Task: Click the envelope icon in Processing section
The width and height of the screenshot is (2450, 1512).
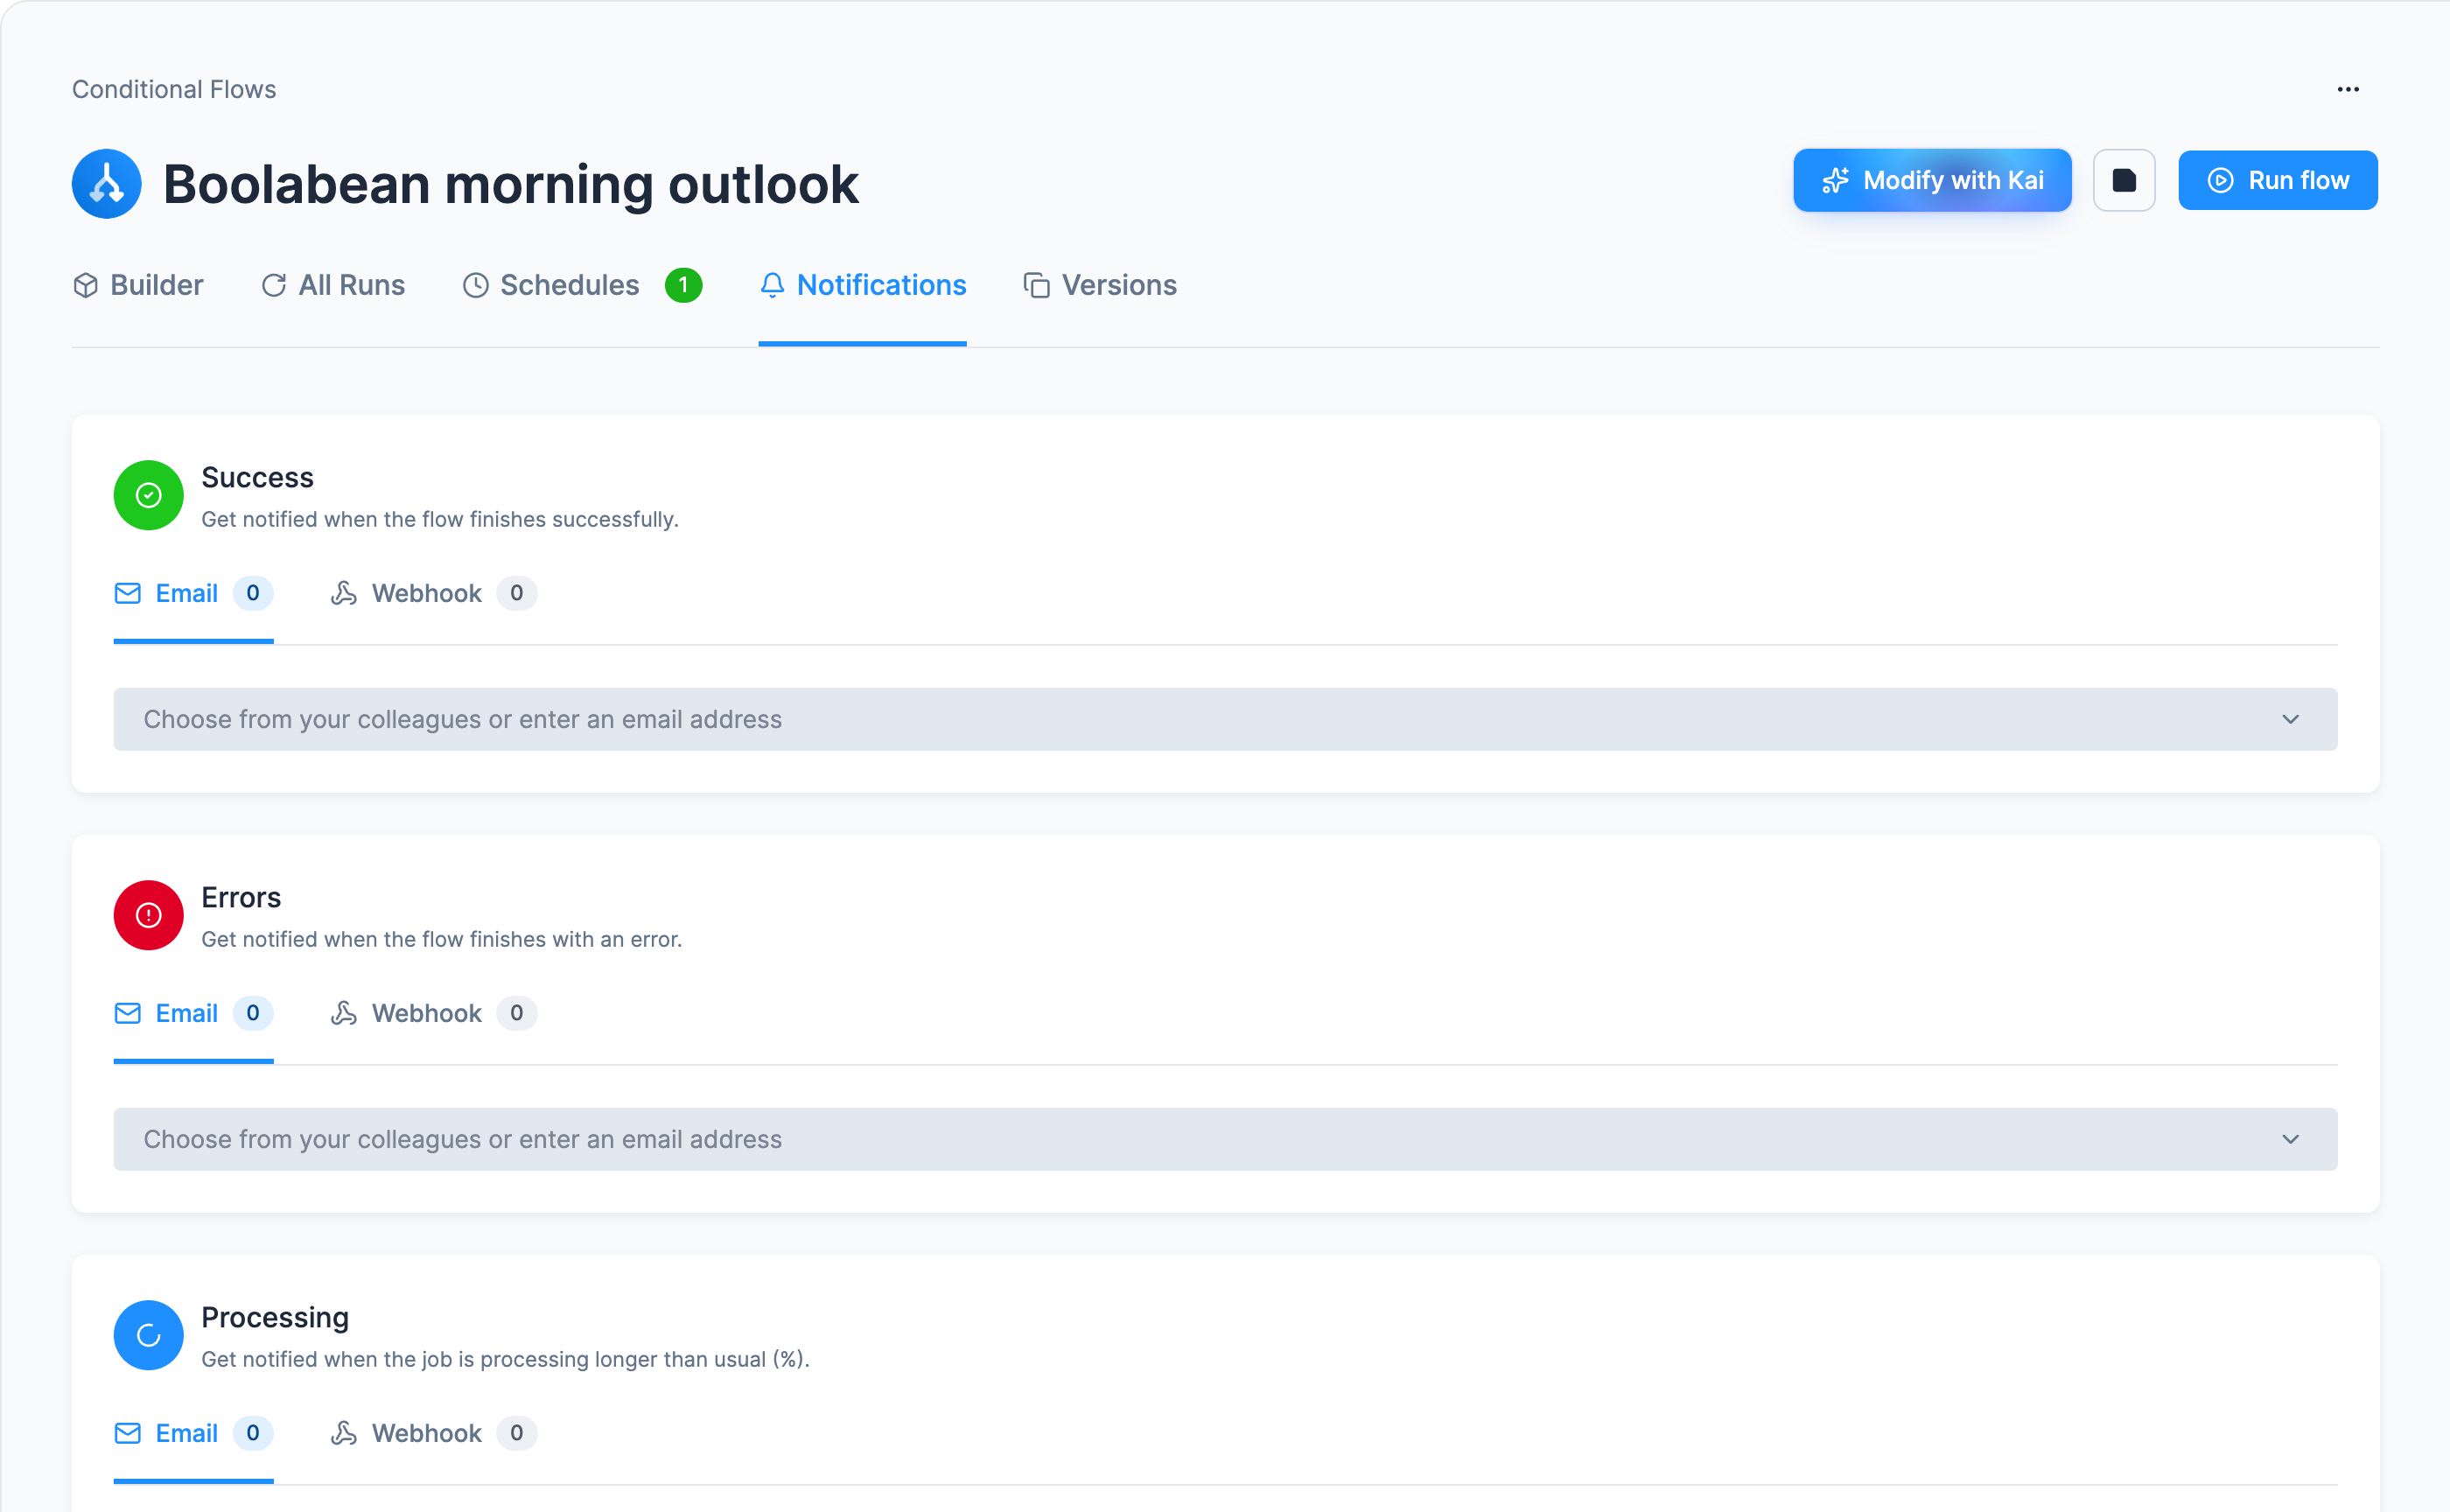Action: click(x=128, y=1433)
